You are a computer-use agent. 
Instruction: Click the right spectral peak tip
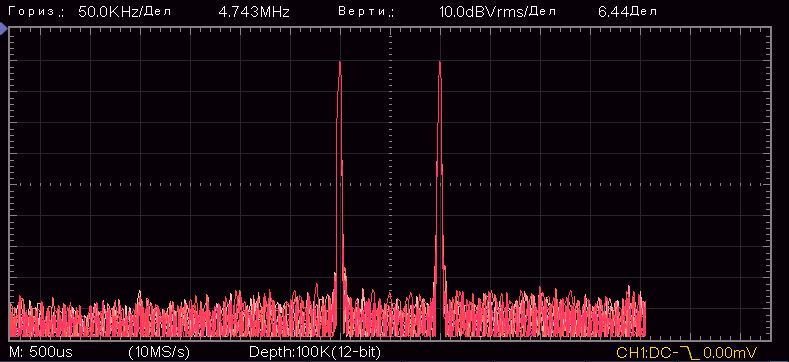click(440, 62)
